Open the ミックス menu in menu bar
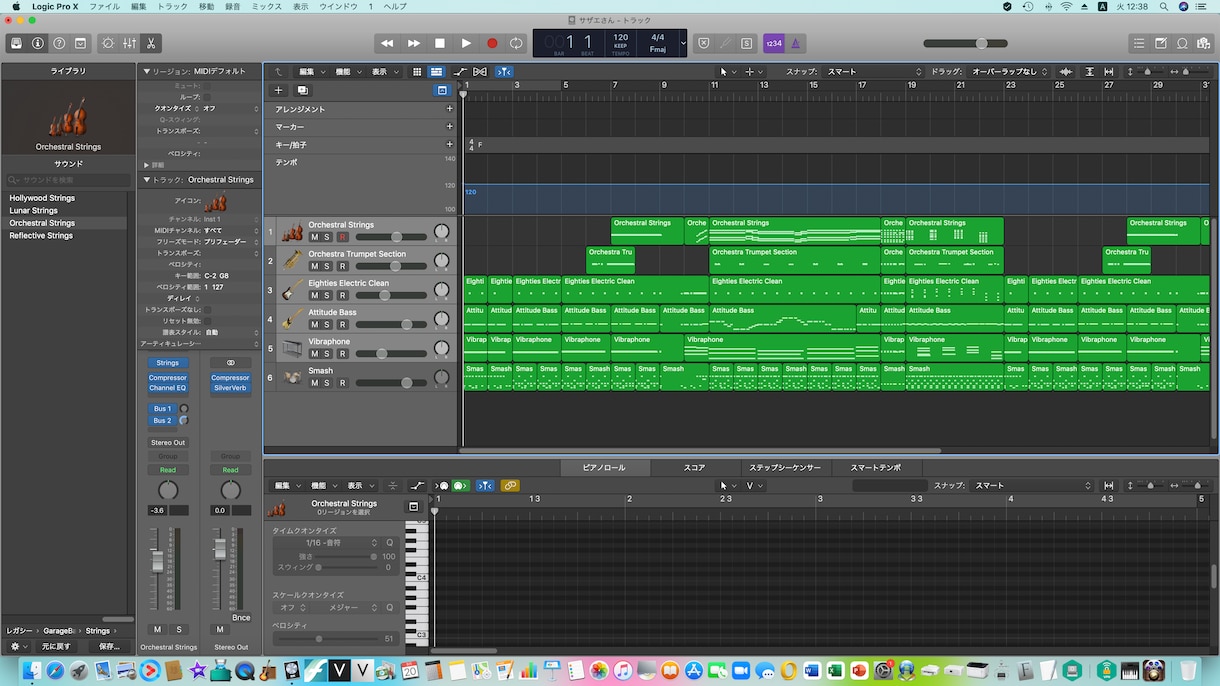Image resolution: width=1220 pixels, height=686 pixels. click(x=266, y=6)
